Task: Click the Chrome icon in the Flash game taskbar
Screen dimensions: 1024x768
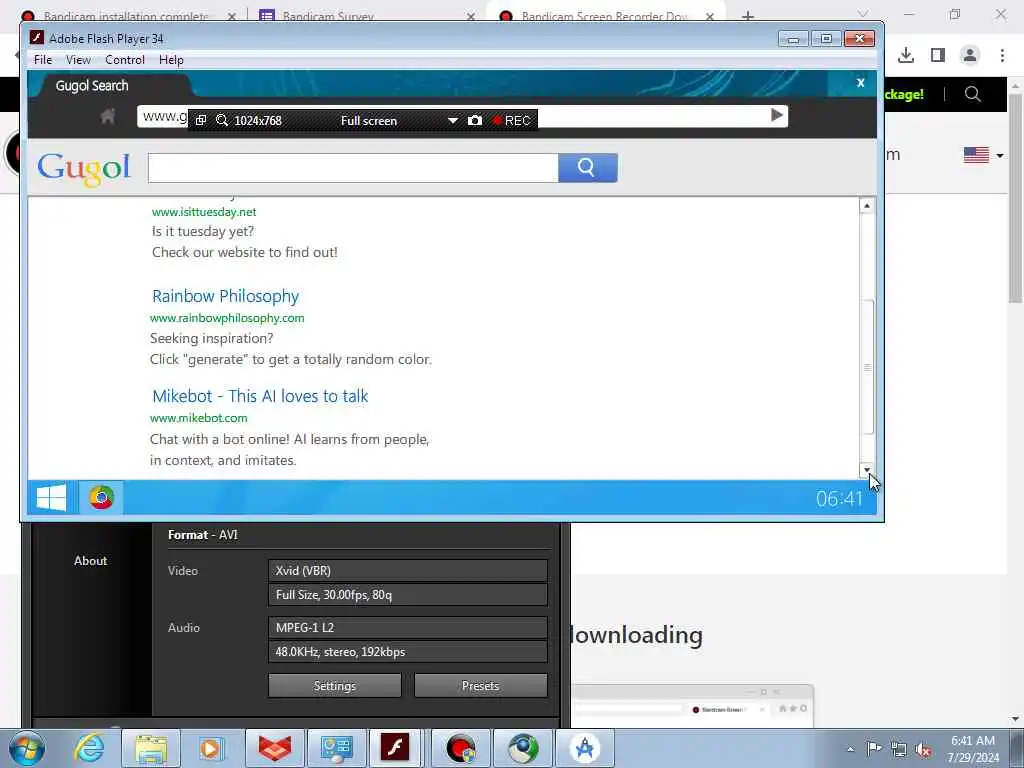Action: pyautogui.click(x=101, y=498)
